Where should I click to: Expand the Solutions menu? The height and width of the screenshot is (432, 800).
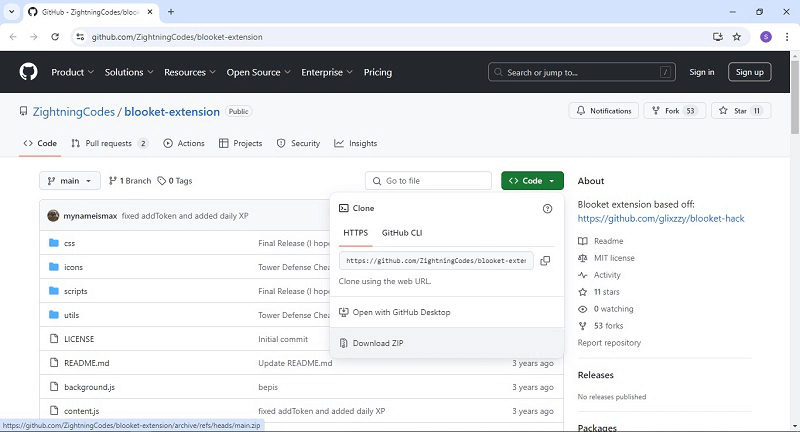(129, 72)
